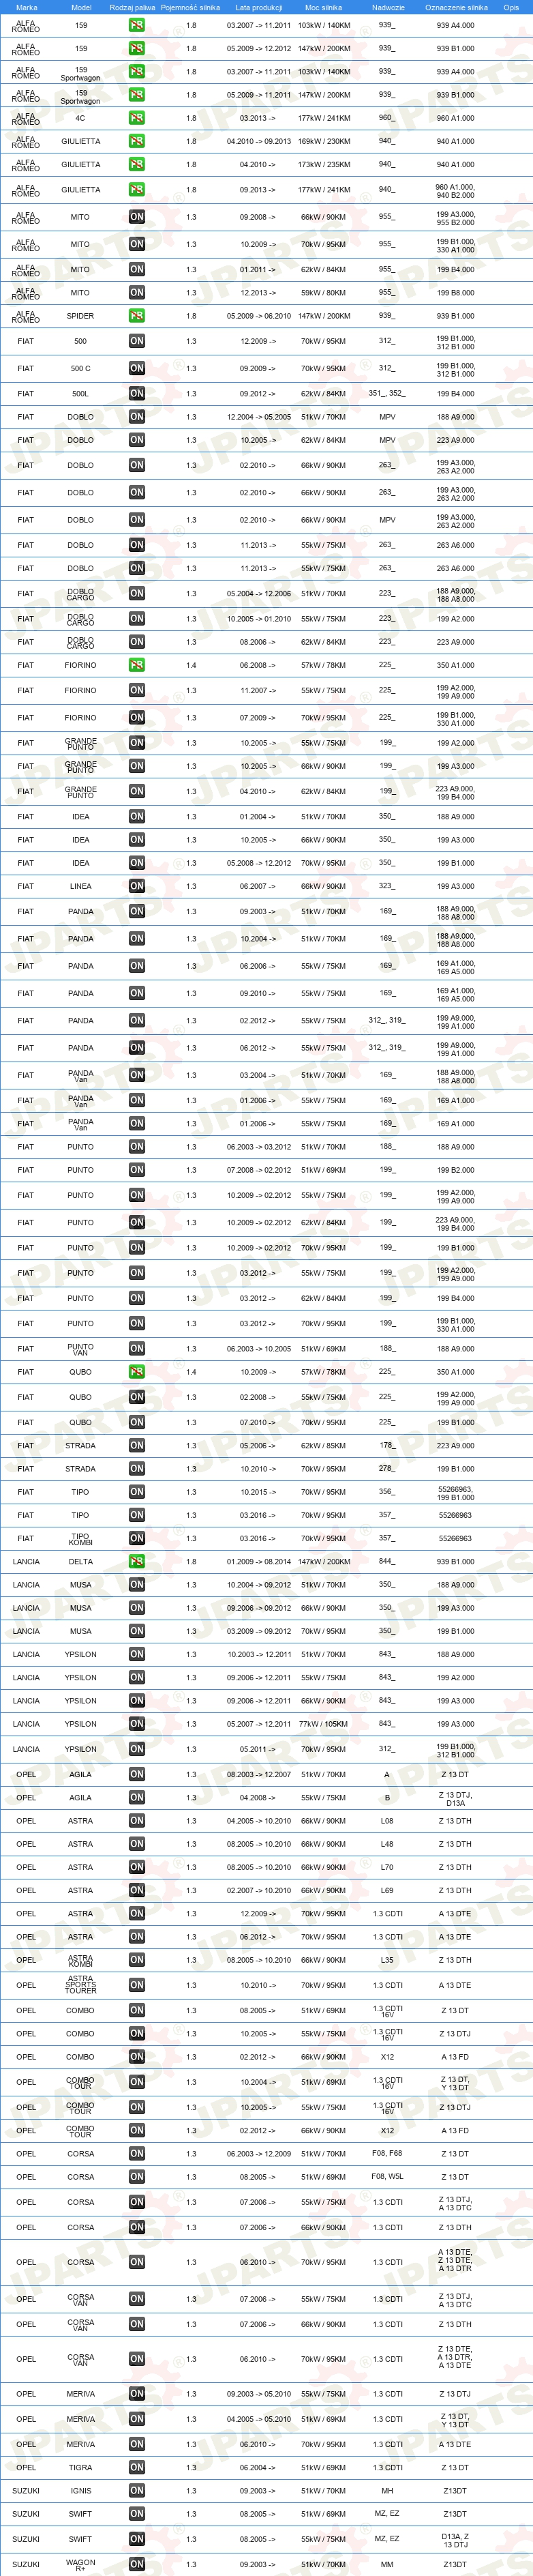The image size is (533, 2576).
Task: Click the ON diesel icon for Fiat Linea
Action: (x=137, y=886)
